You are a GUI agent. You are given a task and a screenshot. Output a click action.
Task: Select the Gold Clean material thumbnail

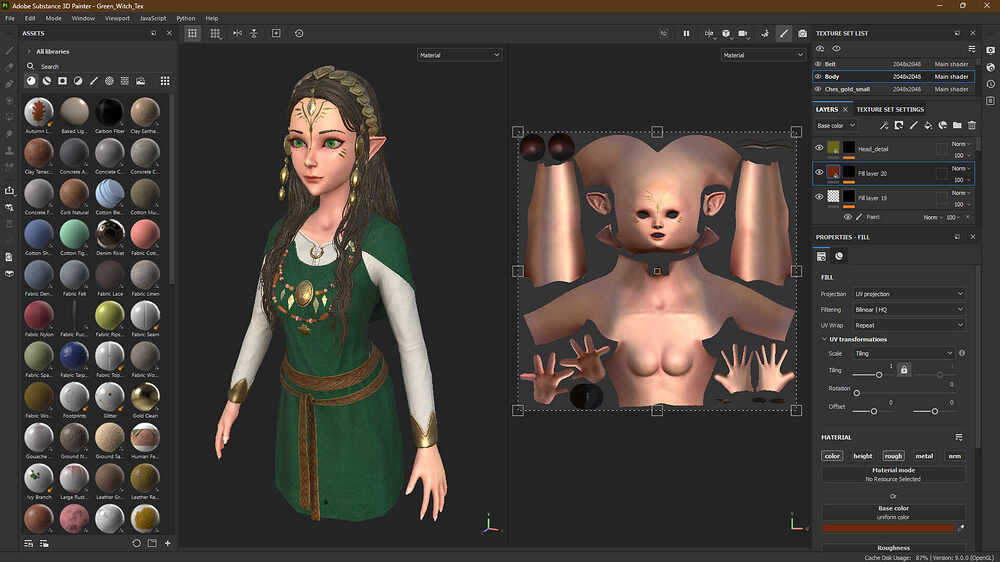pyautogui.click(x=145, y=396)
